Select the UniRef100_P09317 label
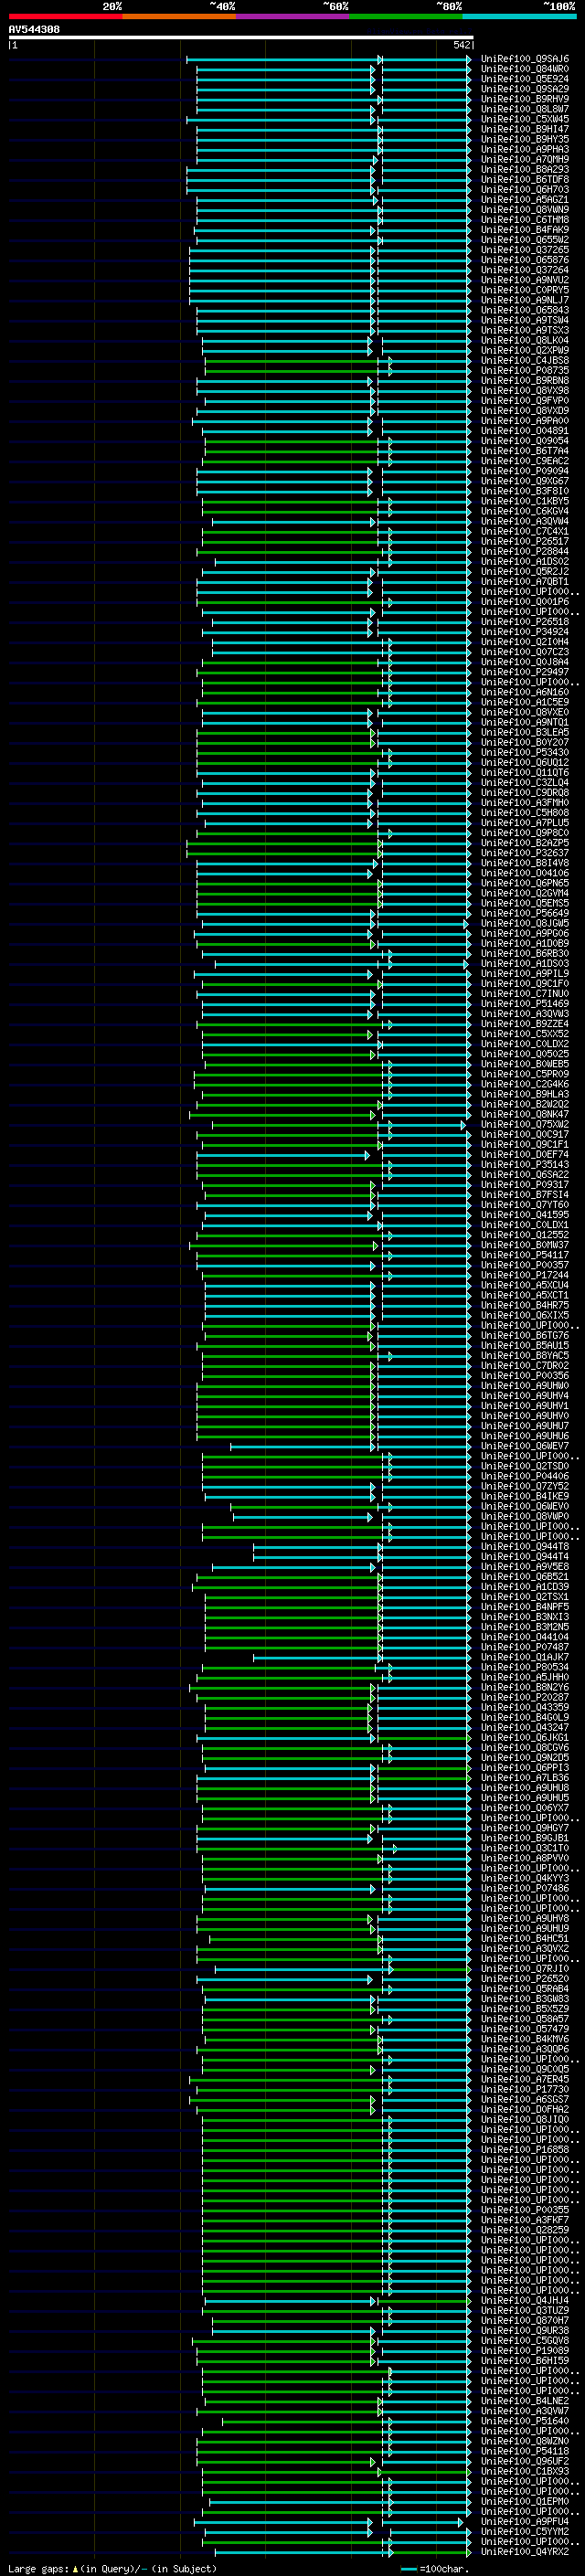The image size is (585, 2576). [525, 1184]
